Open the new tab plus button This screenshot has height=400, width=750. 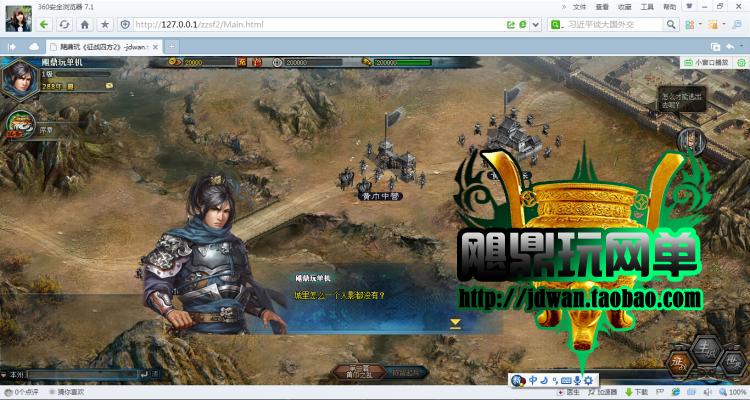pos(171,46)
